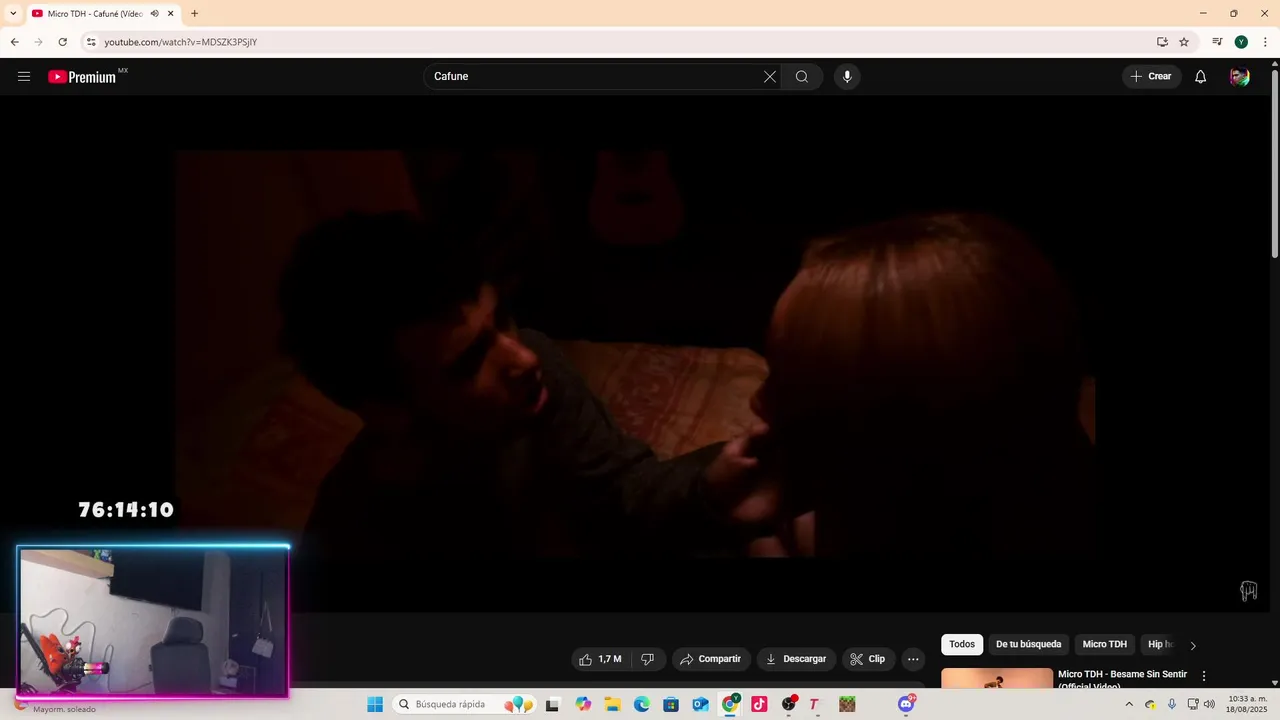Show hidden system tray icons

[1129, 704]
